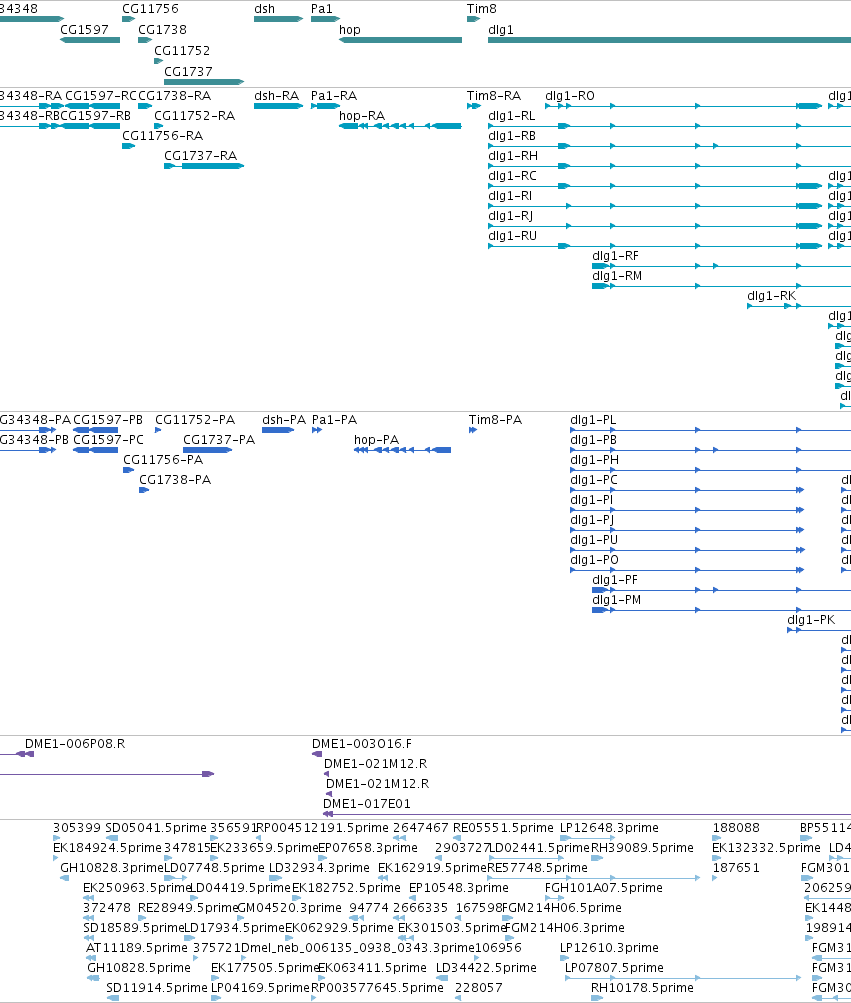Image resolution: width=851 pixels, height=1003 pixels.
Task: Click the dlg1-RC transcript label
Action: [513, 176]
